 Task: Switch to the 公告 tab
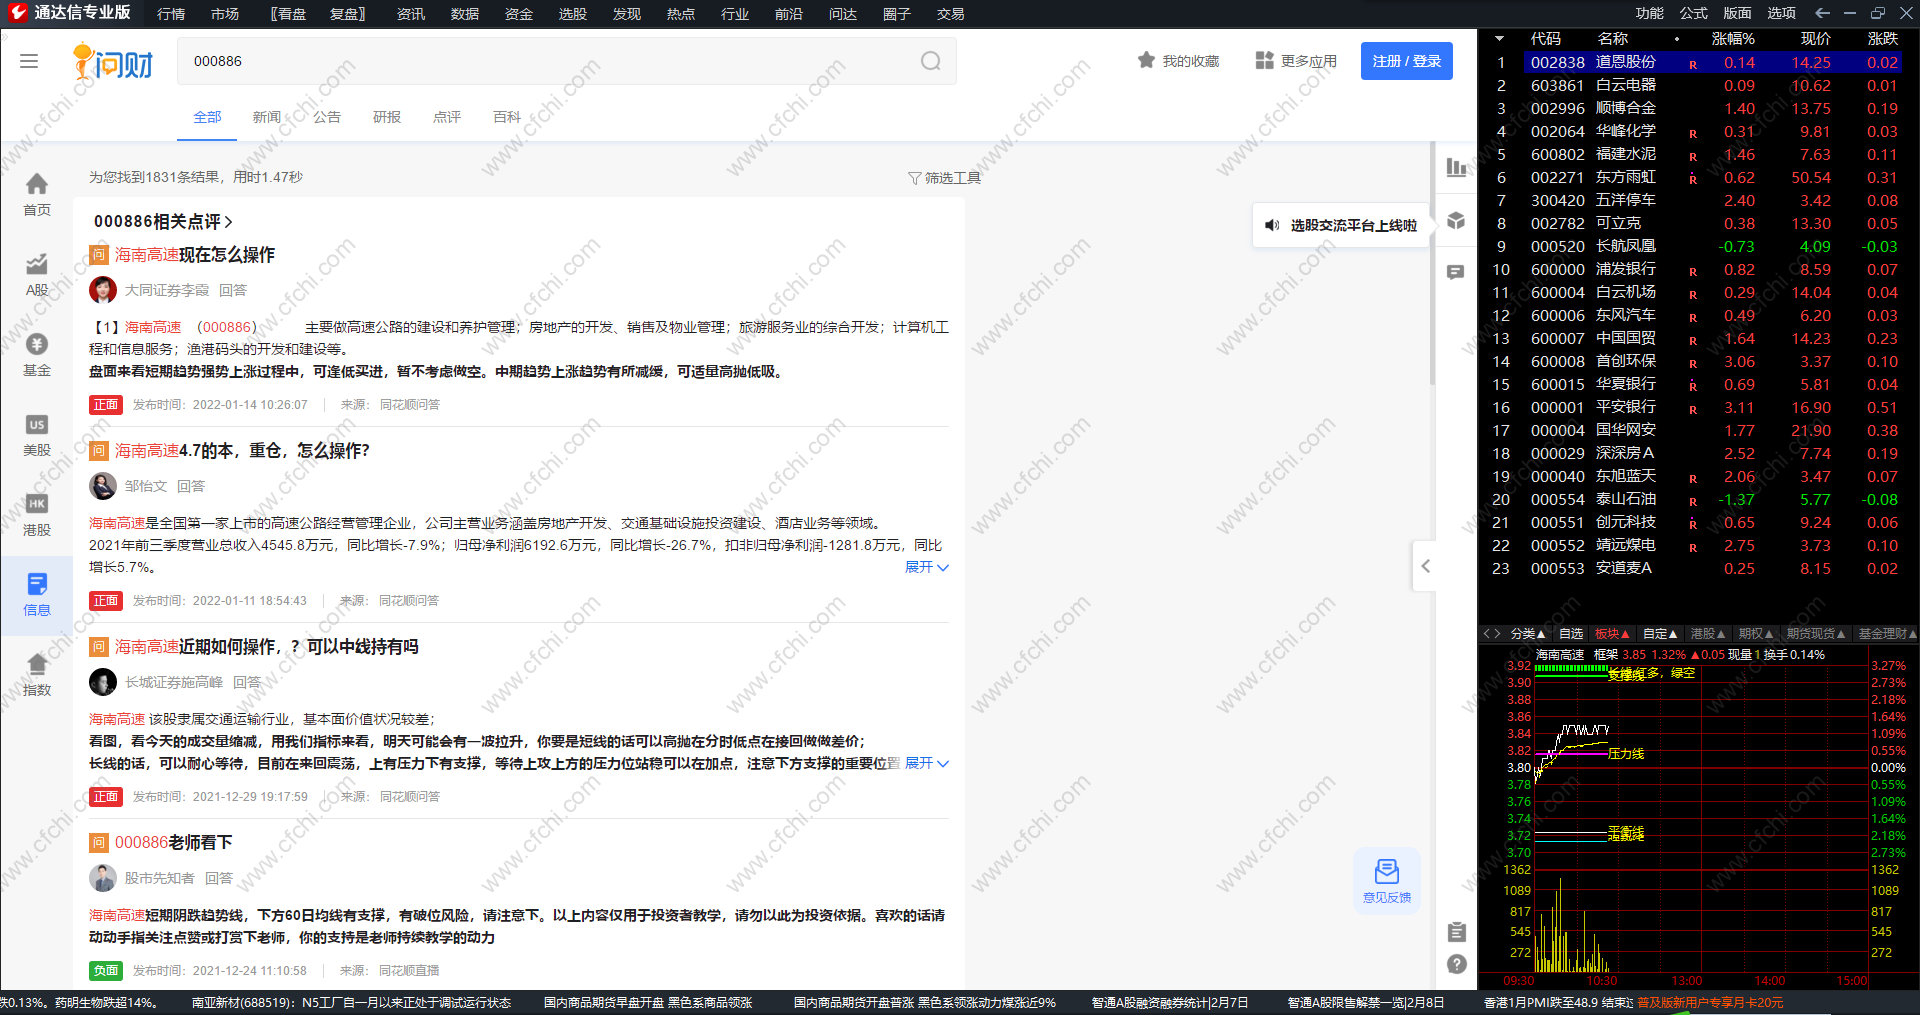pyautogui.click(x=327, y=117)
